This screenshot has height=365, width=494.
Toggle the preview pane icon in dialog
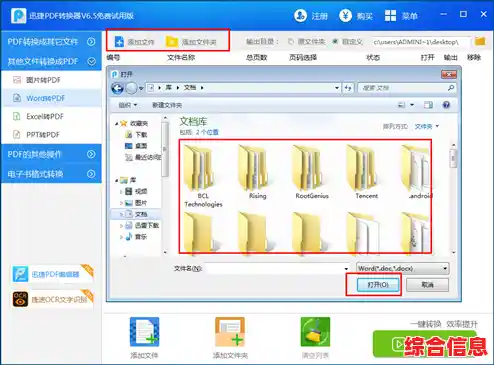428,105
